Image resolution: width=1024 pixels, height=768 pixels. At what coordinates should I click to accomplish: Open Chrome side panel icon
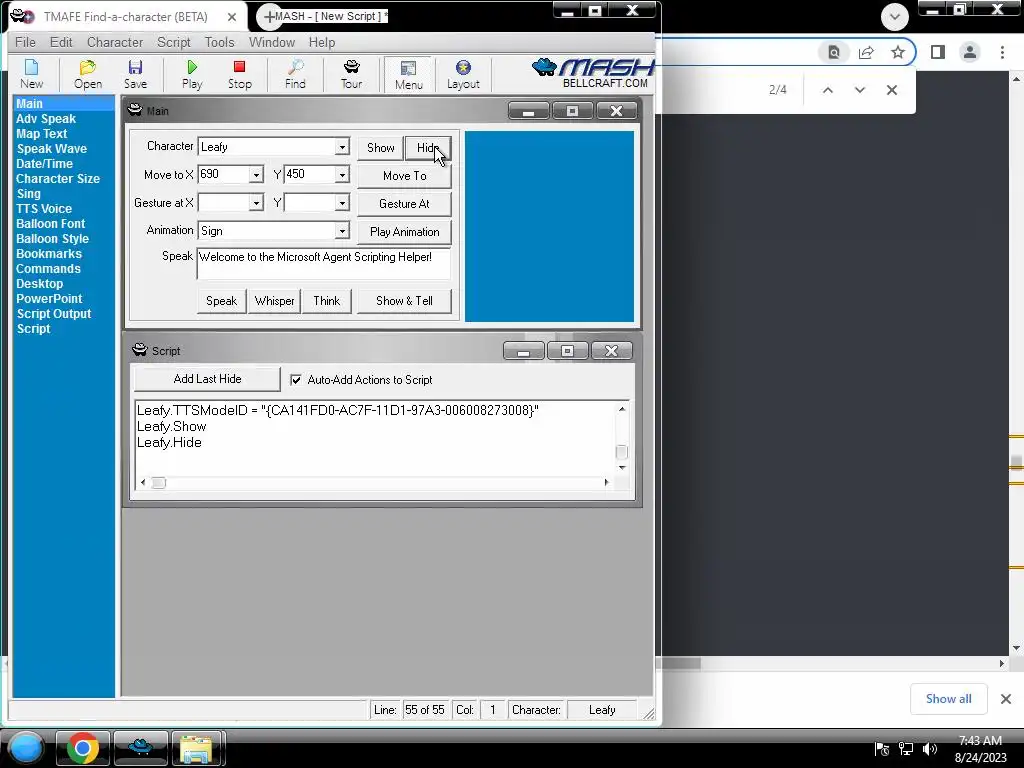pos(938,52)
